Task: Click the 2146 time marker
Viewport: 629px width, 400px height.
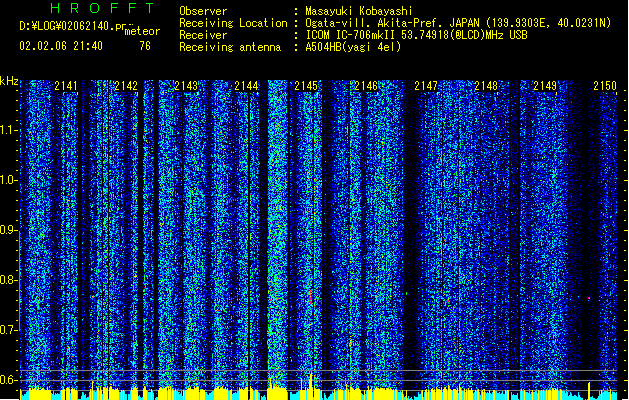Action: (x=366, y=86)
